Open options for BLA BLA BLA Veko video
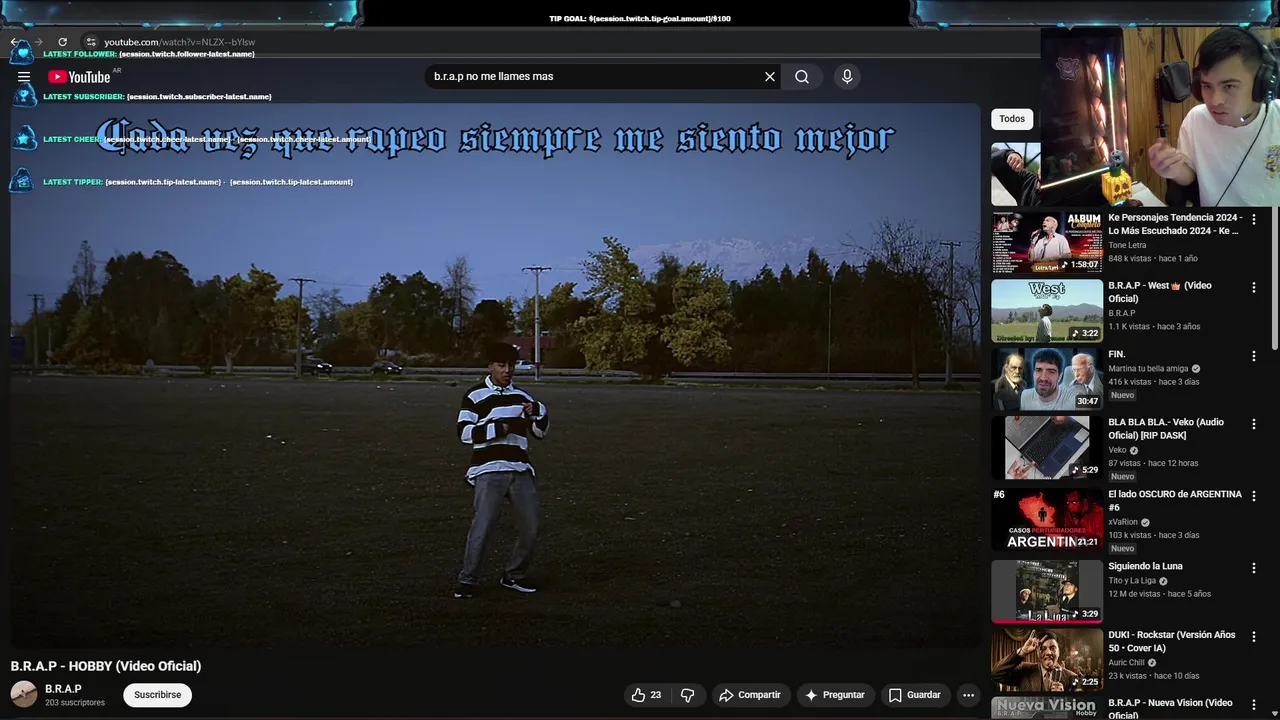 (1254, 423)
